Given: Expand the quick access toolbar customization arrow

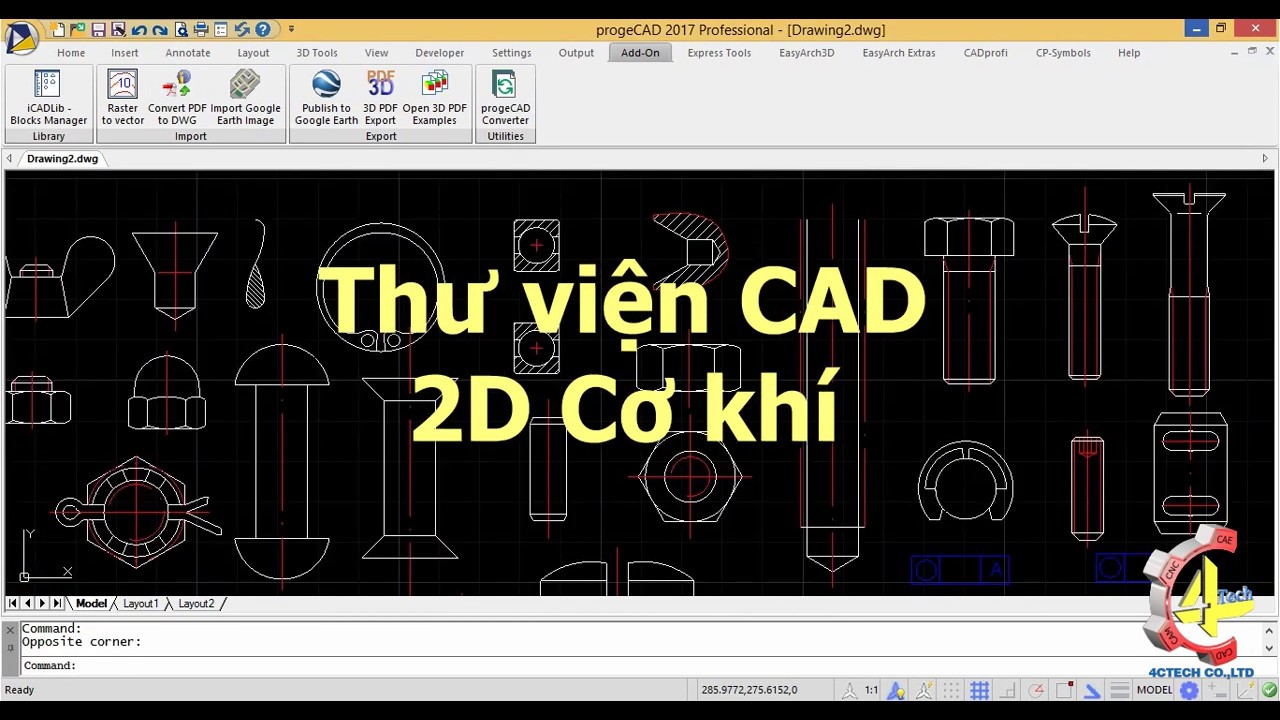Looking at the screenshot, I should click(291, 30).
